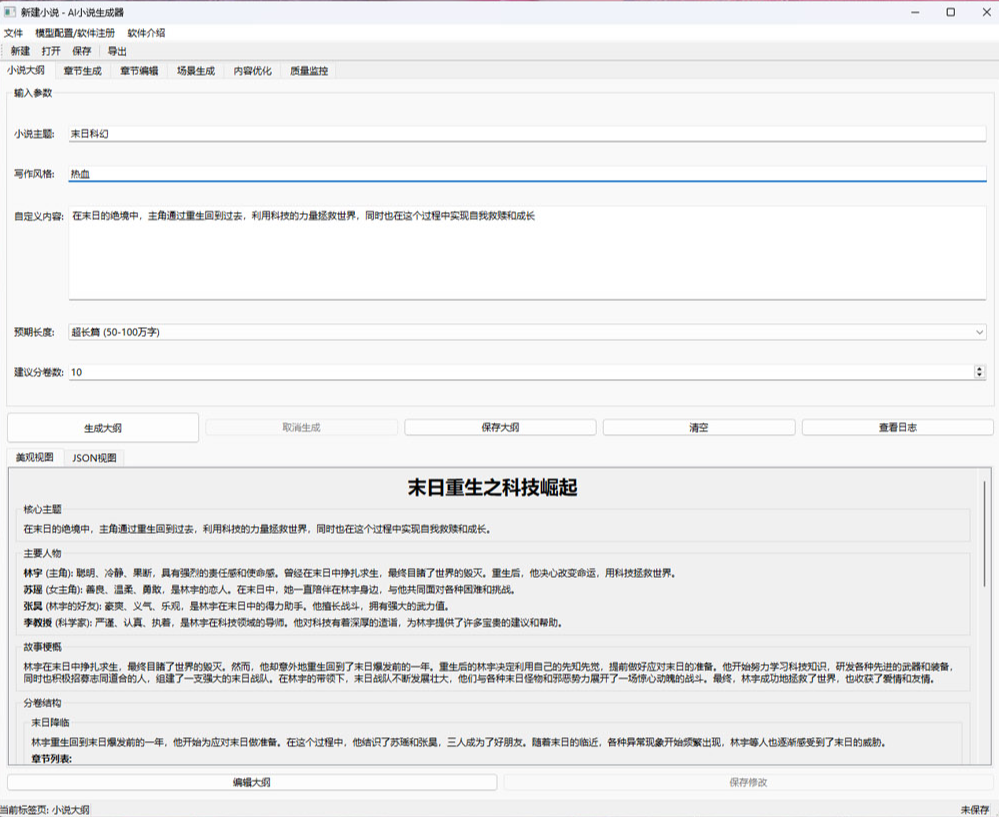This screenshot has height=817, width=999.
Task: Switch to the 章节生成 tab
Action: click(x=79, y=70)
